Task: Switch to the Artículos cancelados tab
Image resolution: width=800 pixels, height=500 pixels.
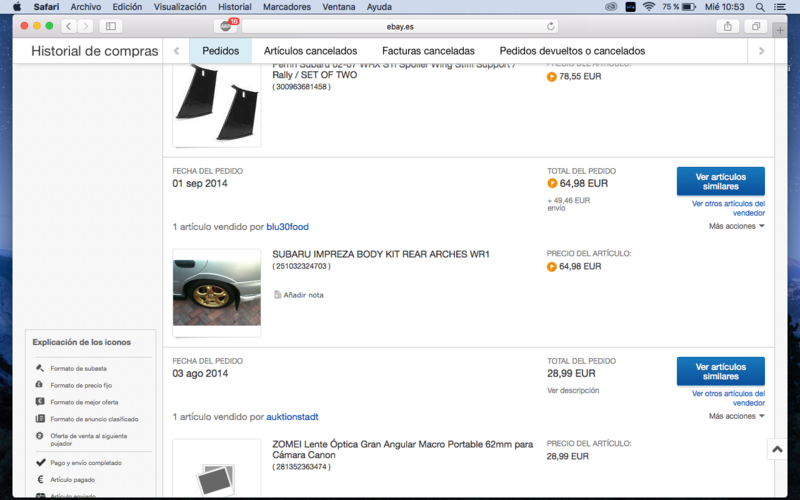Action: [x=310, y=51]
